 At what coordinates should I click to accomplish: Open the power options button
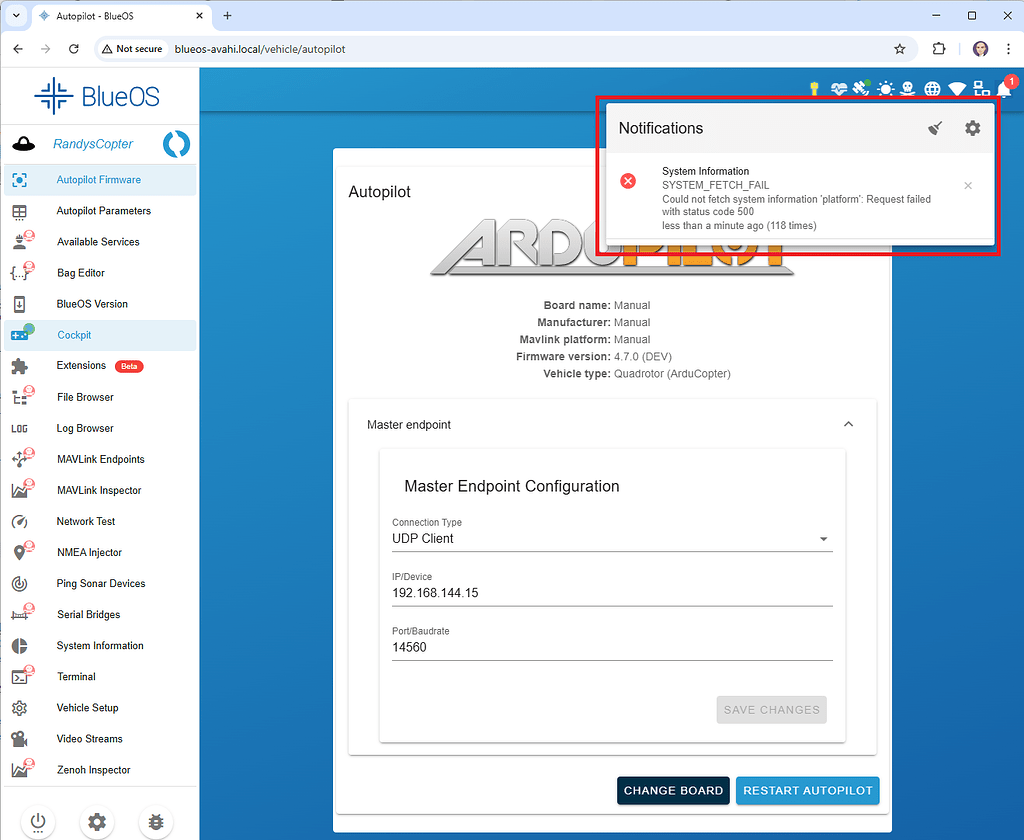coord(37,822)
